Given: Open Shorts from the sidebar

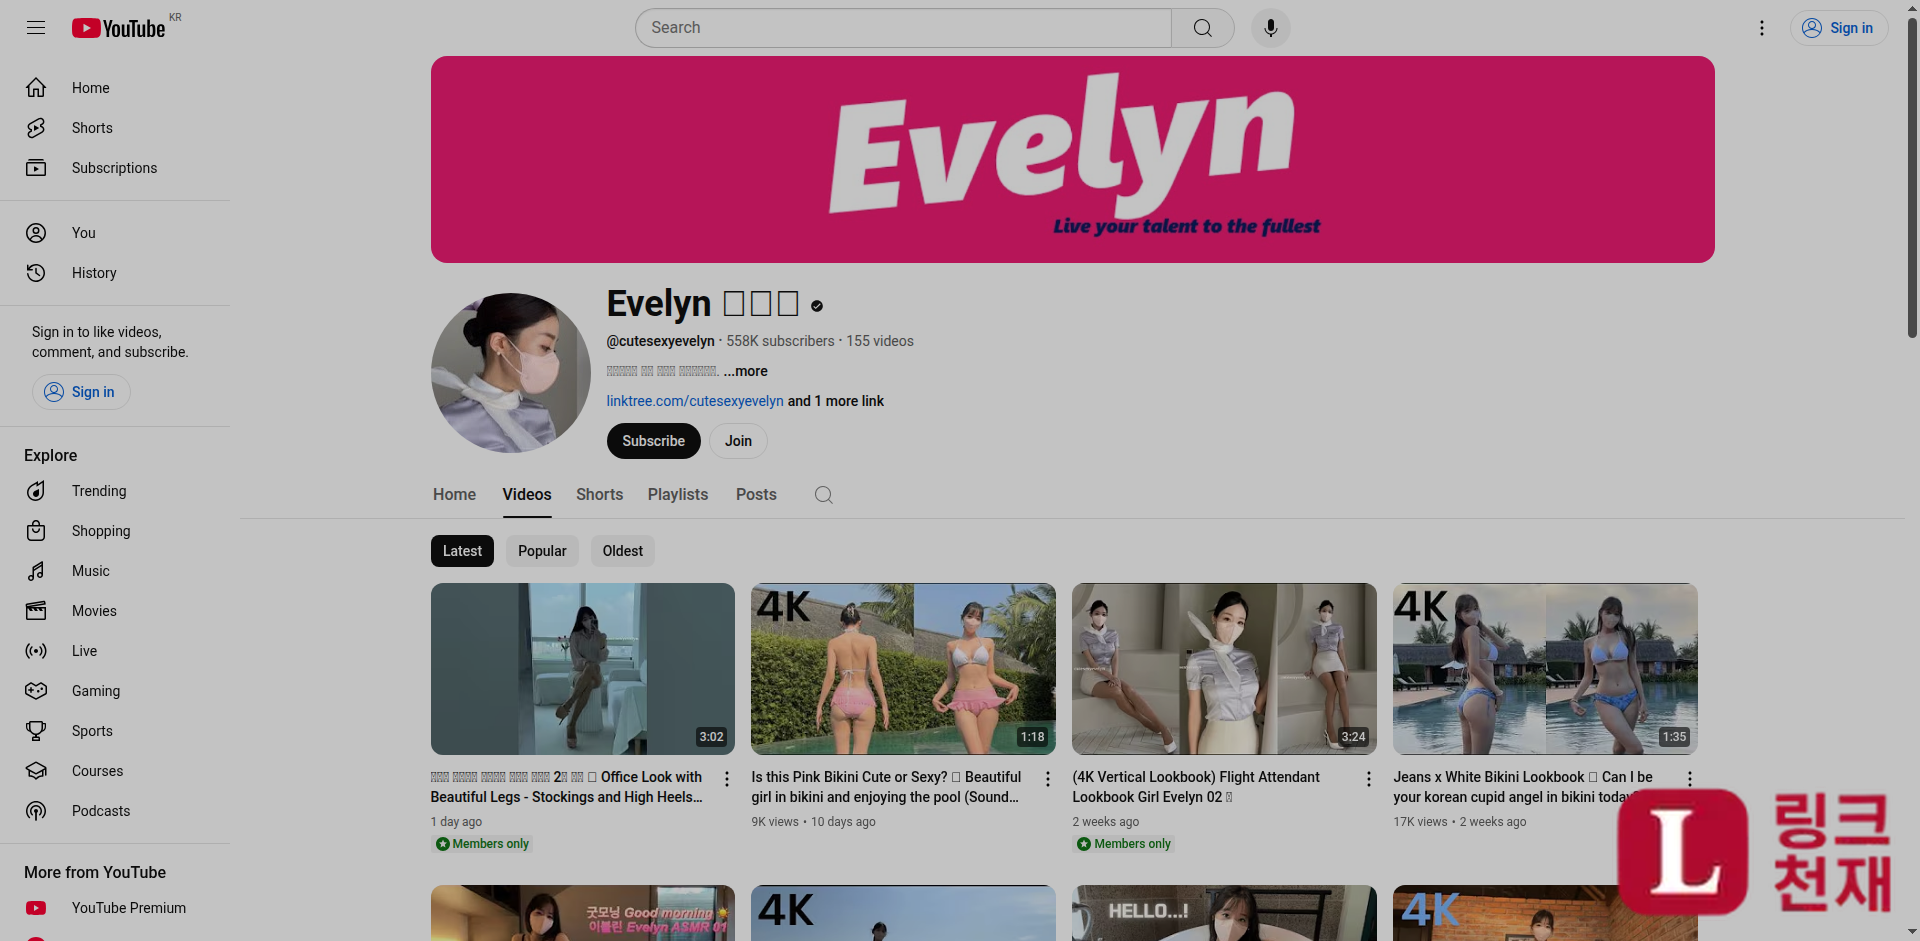Looking at the screenshot, I should tap(115, 128).
